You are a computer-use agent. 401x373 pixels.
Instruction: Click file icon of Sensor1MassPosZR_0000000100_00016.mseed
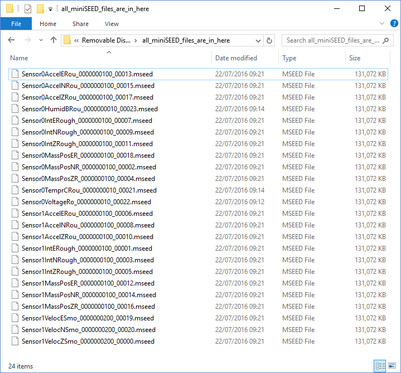[15, 306]
